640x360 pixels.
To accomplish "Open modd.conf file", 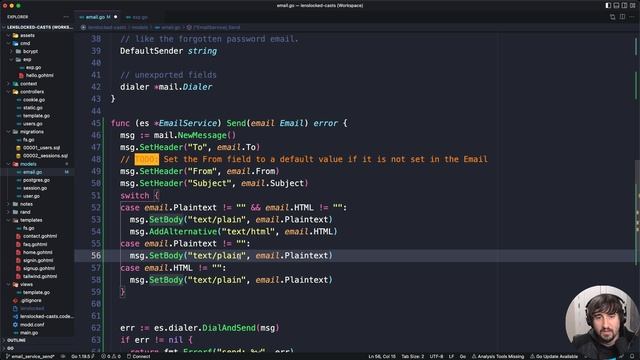I will coord(32,325).
